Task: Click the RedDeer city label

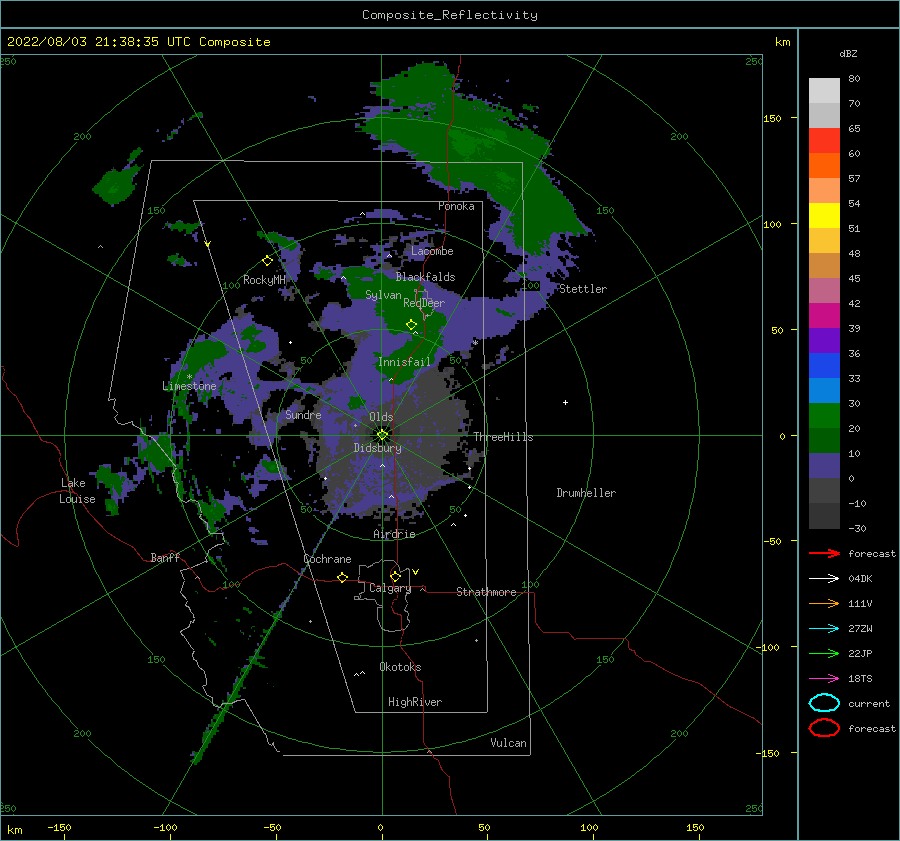Action: pos(424,303)
